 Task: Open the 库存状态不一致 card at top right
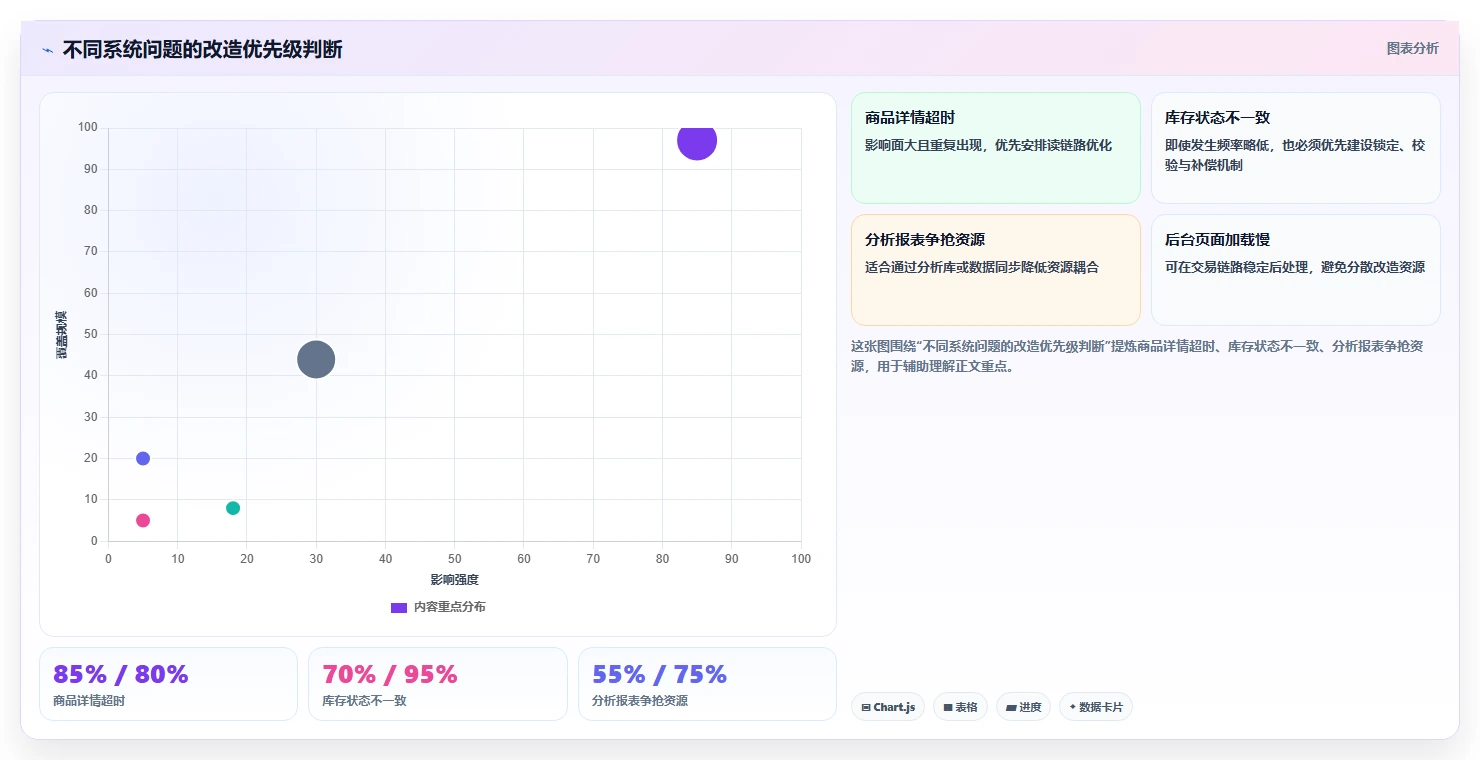coord(1296,148)
